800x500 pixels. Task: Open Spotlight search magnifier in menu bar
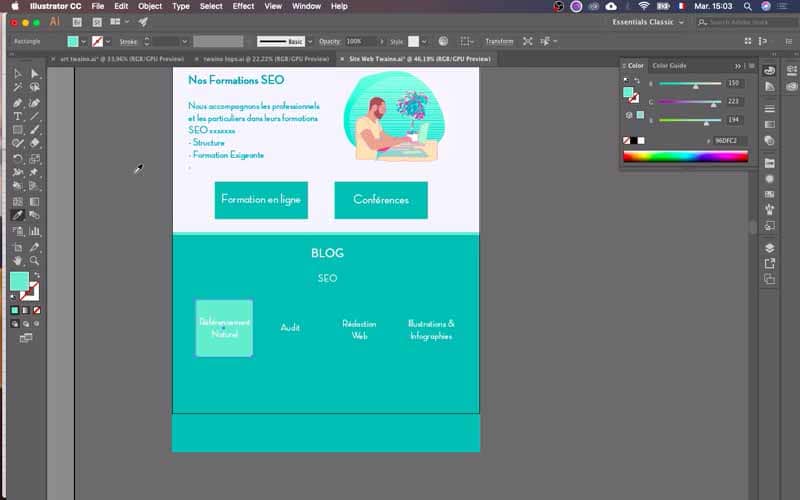click(747, 6)
